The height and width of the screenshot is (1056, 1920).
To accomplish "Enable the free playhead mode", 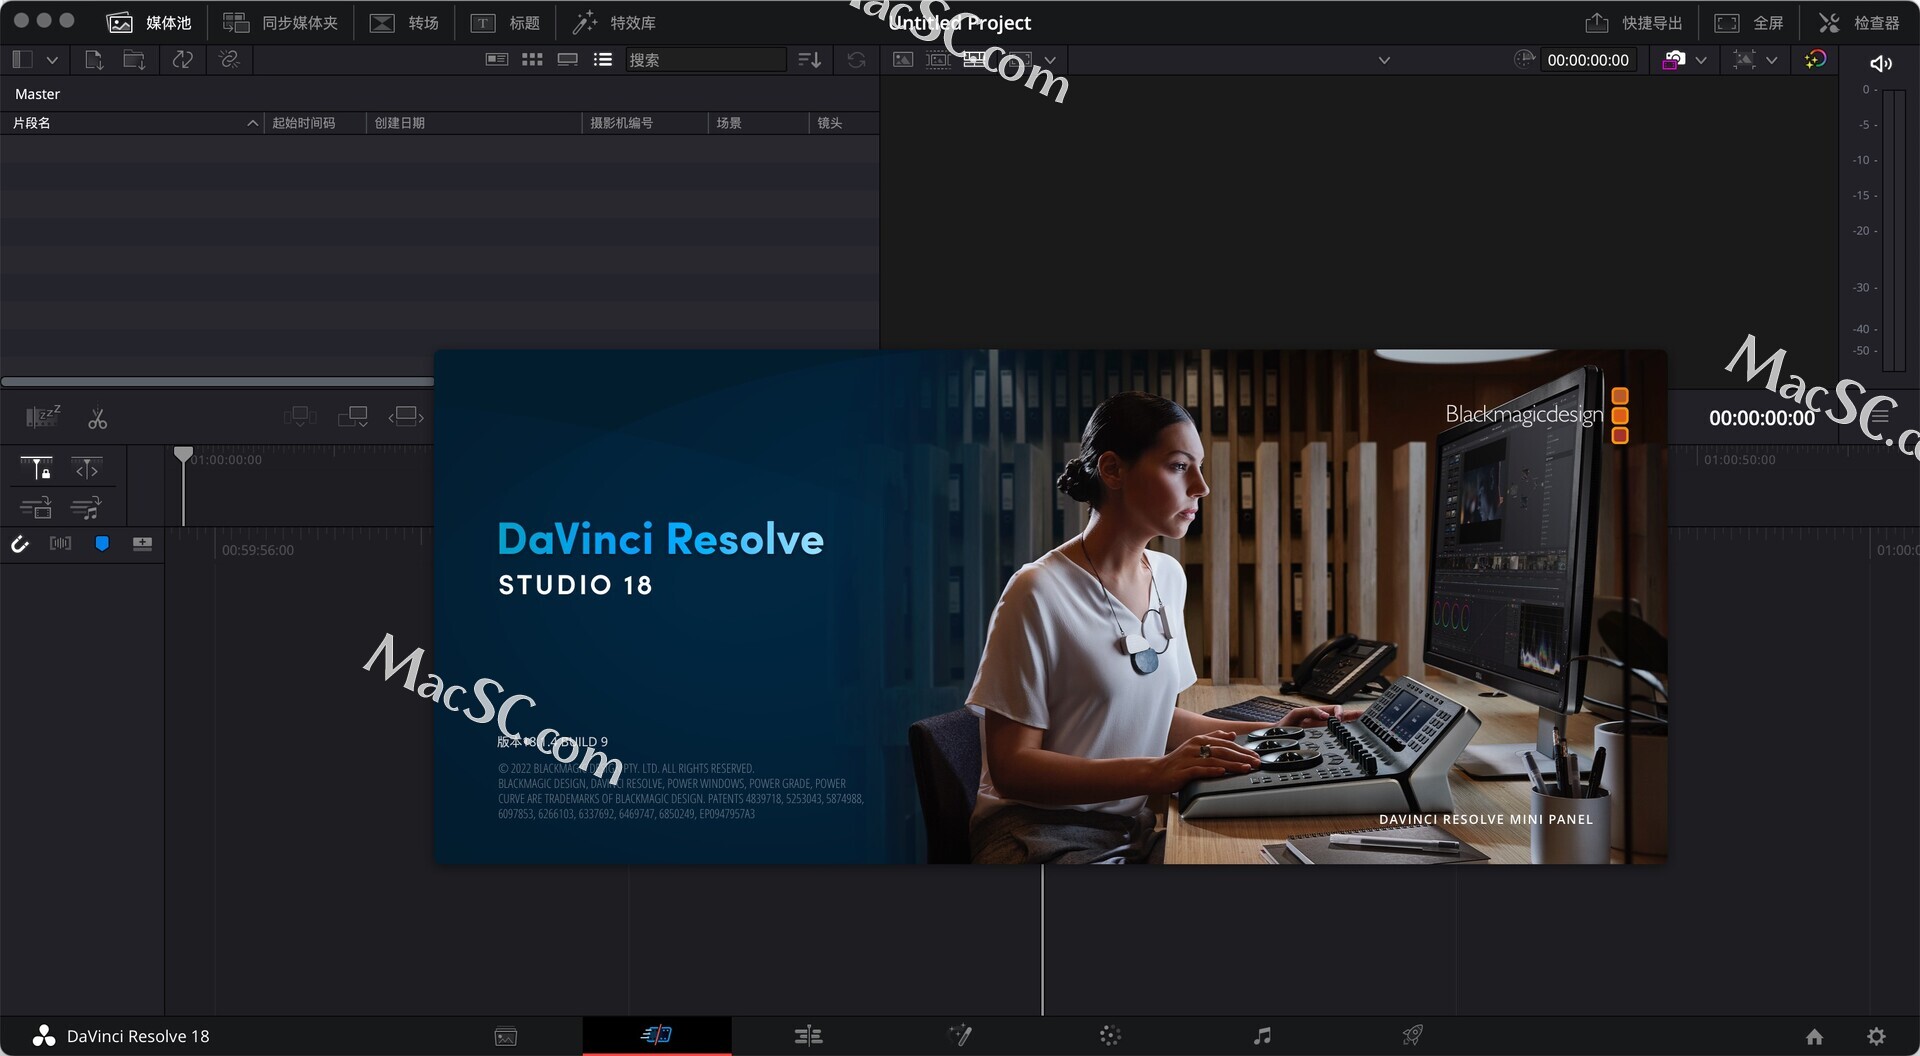I will 87,468.
